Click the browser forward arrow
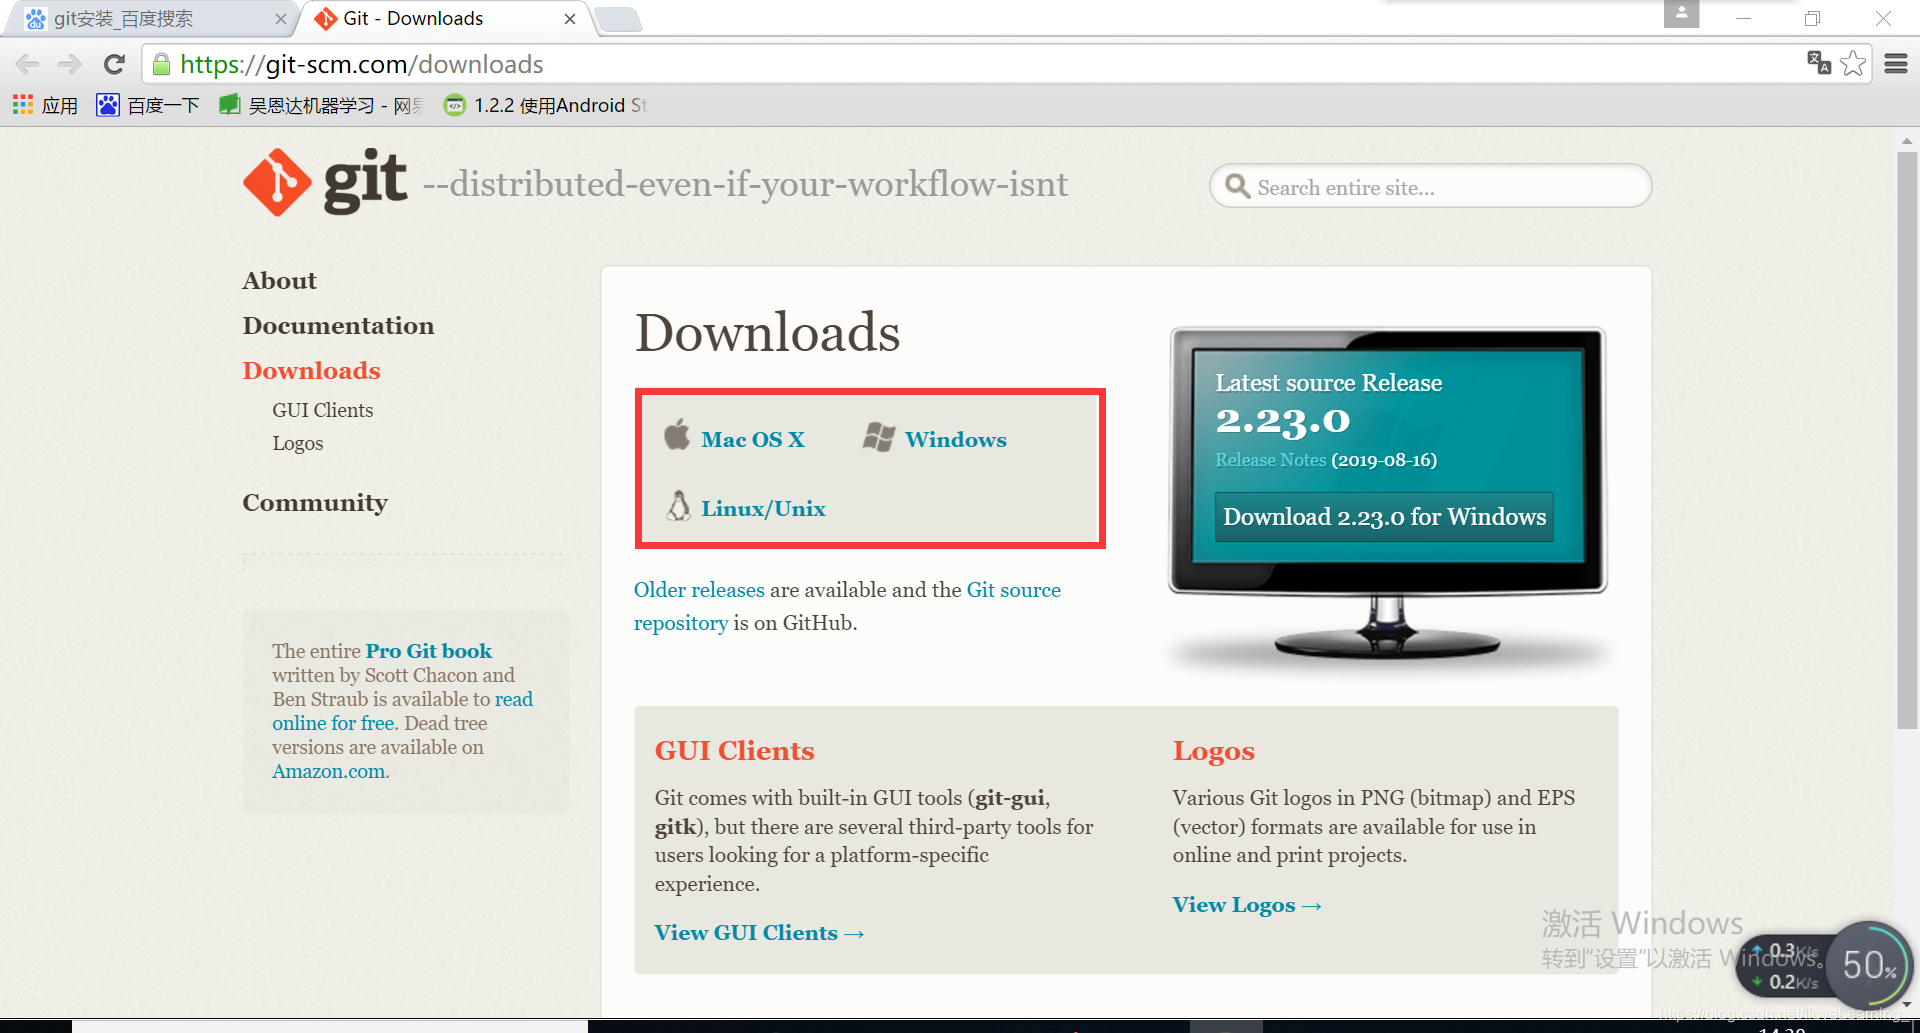This screenshot has height=1033, width=1920. click(70, 65)
